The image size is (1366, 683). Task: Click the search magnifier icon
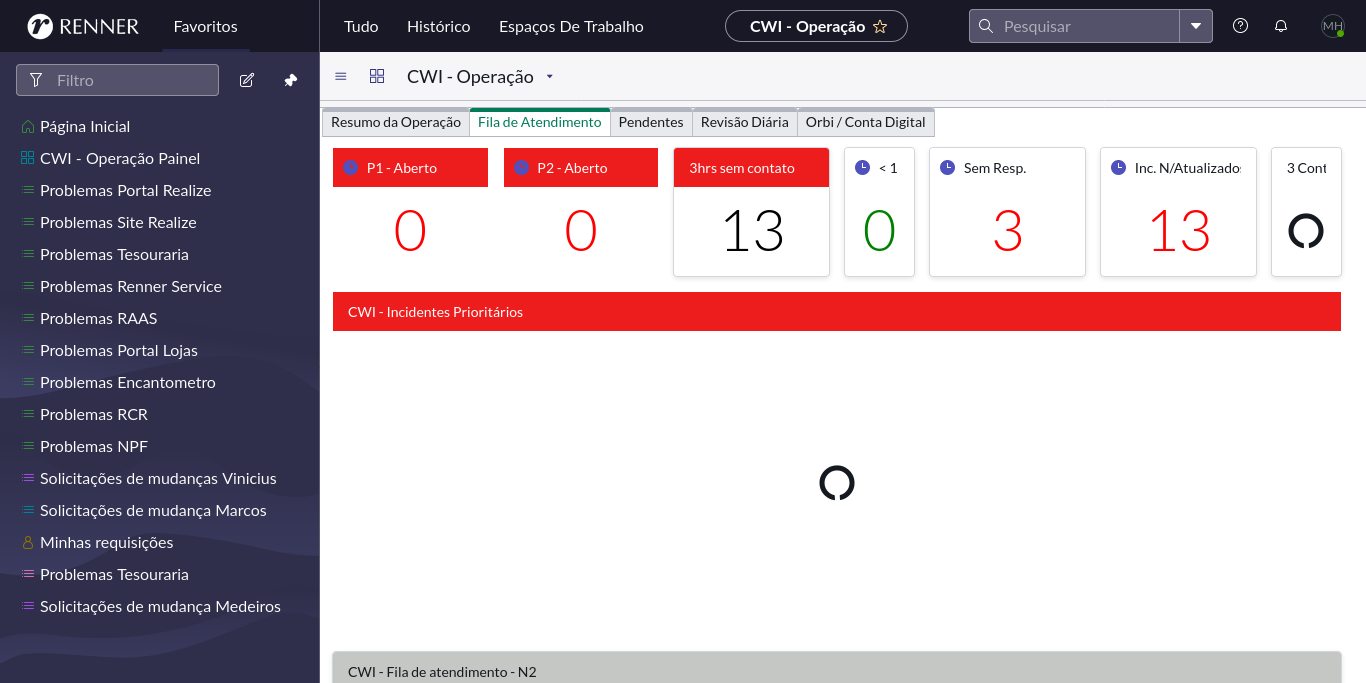pos(986,26)
